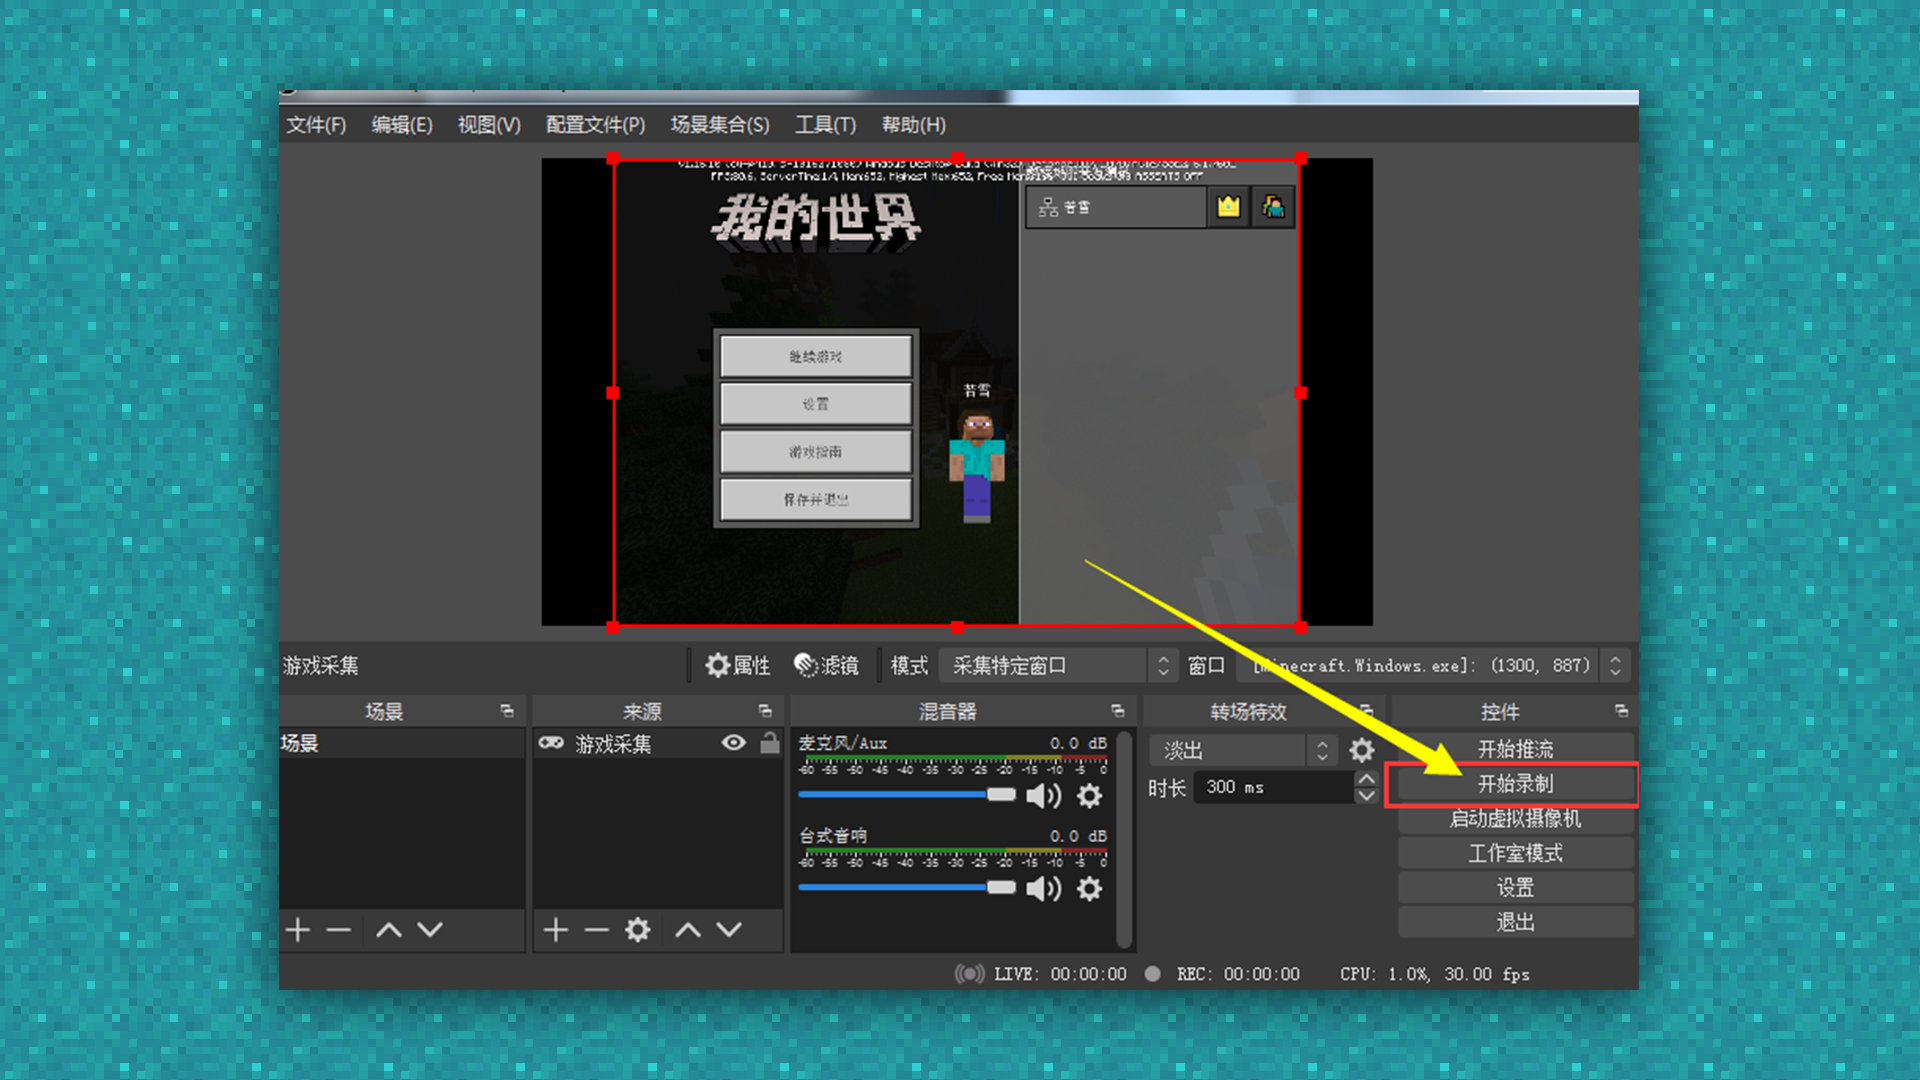Pop out the 混音器 dock panel
The image size is (1920, 1080).
[x=1118, y=711]
